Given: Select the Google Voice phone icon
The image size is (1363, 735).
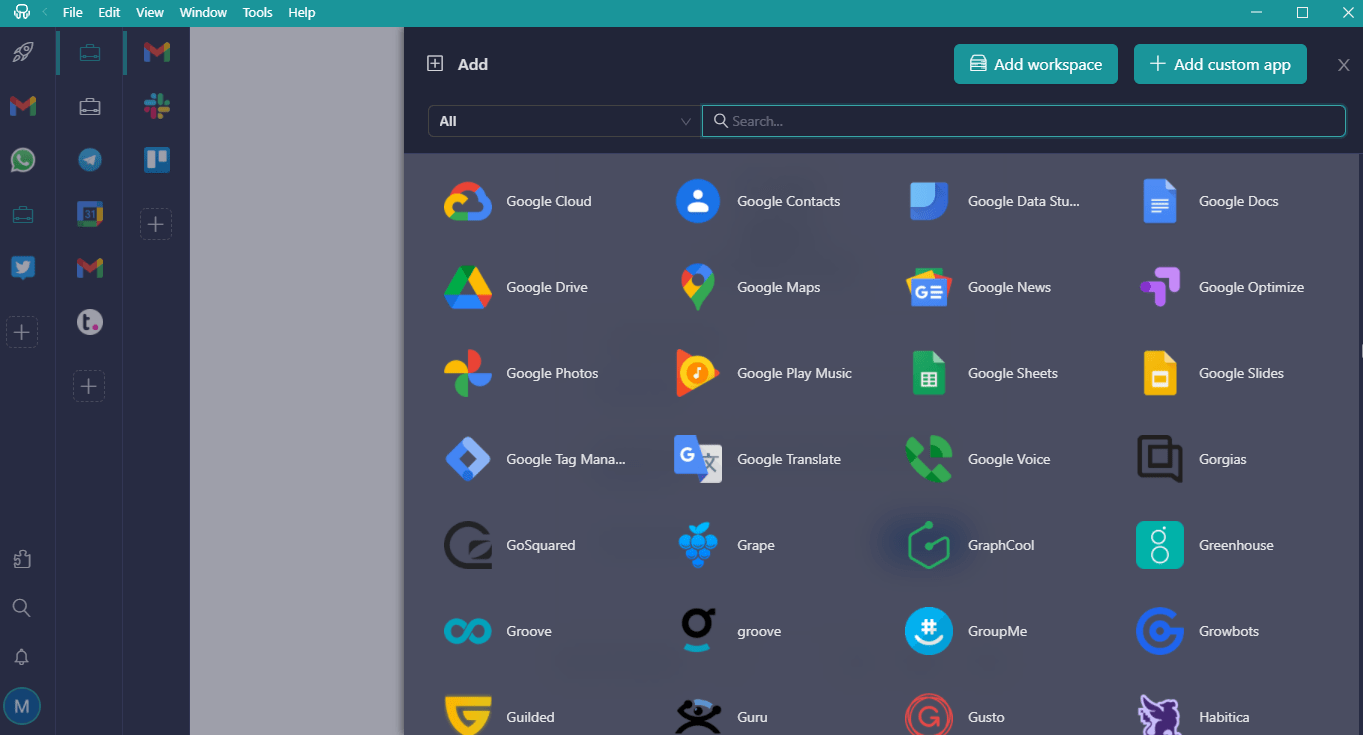Looking at the screenshot, I should click(929, 459).
